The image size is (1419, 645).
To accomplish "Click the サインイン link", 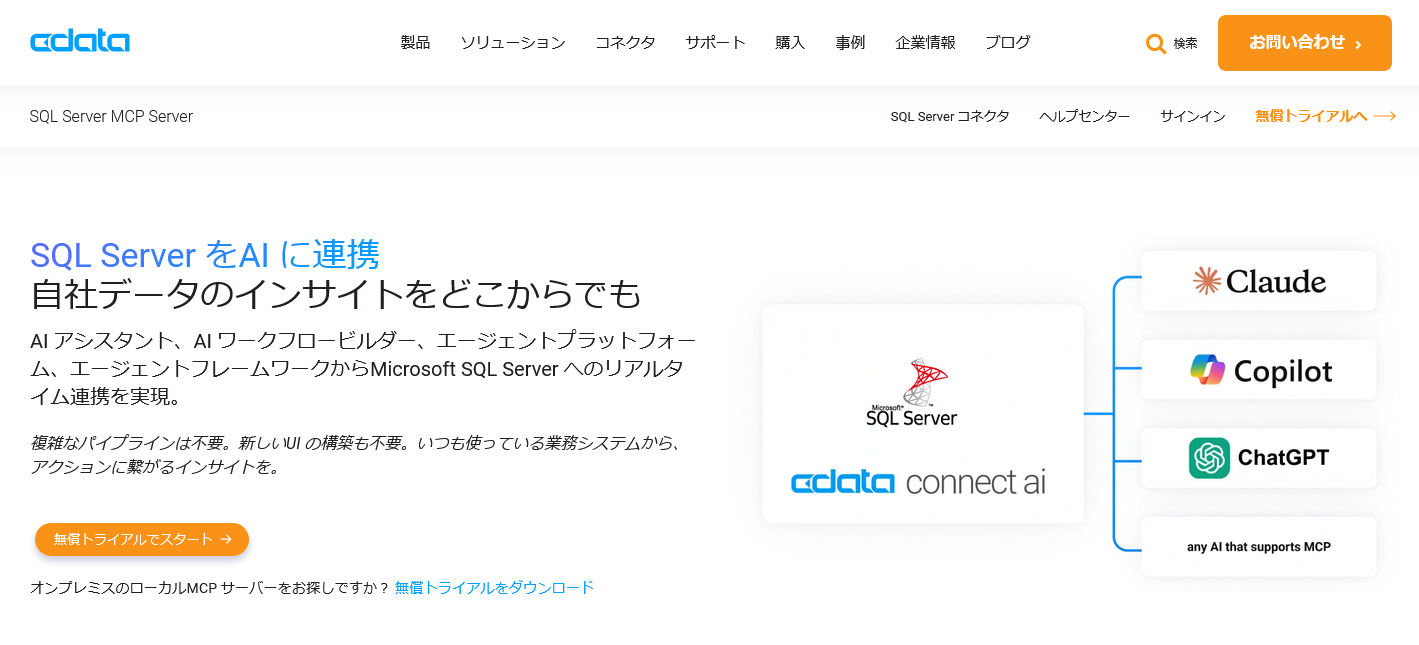I will tap(1193, 116).
